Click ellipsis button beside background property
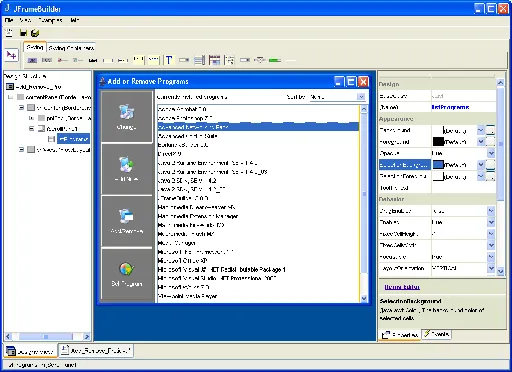 point(490,130)
